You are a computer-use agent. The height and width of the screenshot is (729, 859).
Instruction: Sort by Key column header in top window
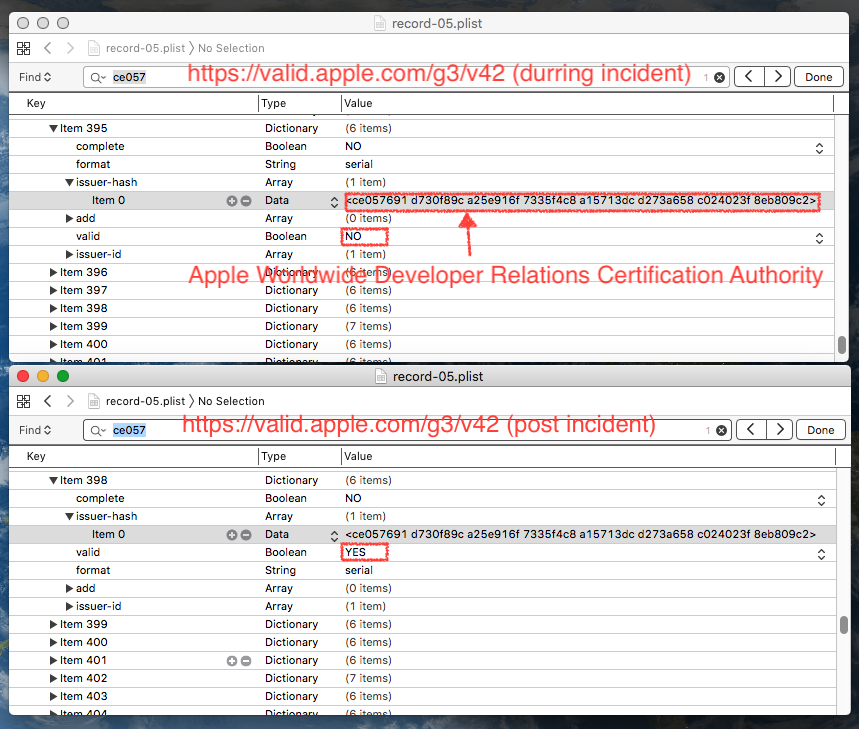[x=134, y=104]
